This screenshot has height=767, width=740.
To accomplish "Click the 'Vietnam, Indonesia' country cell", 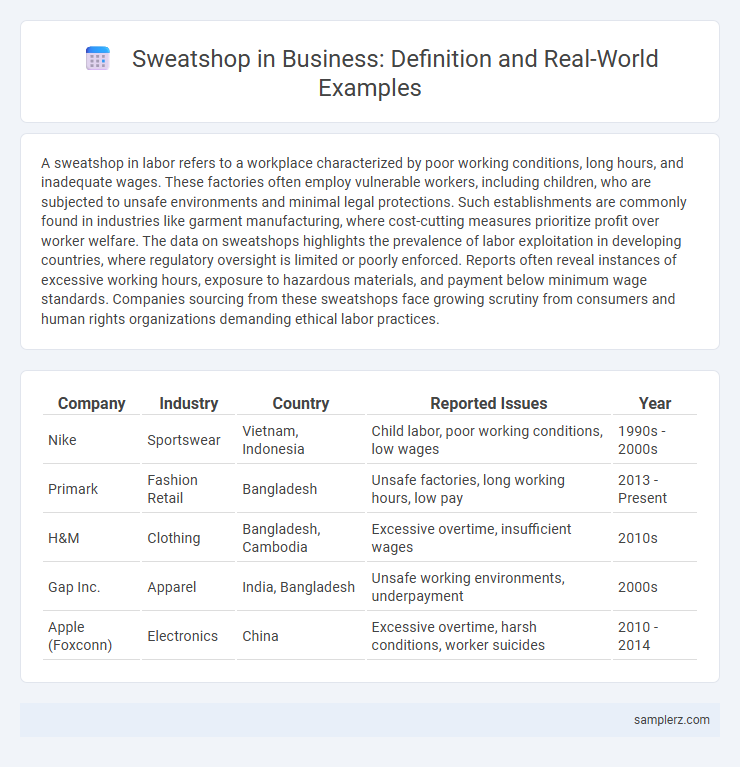I will tap(300, 440).
